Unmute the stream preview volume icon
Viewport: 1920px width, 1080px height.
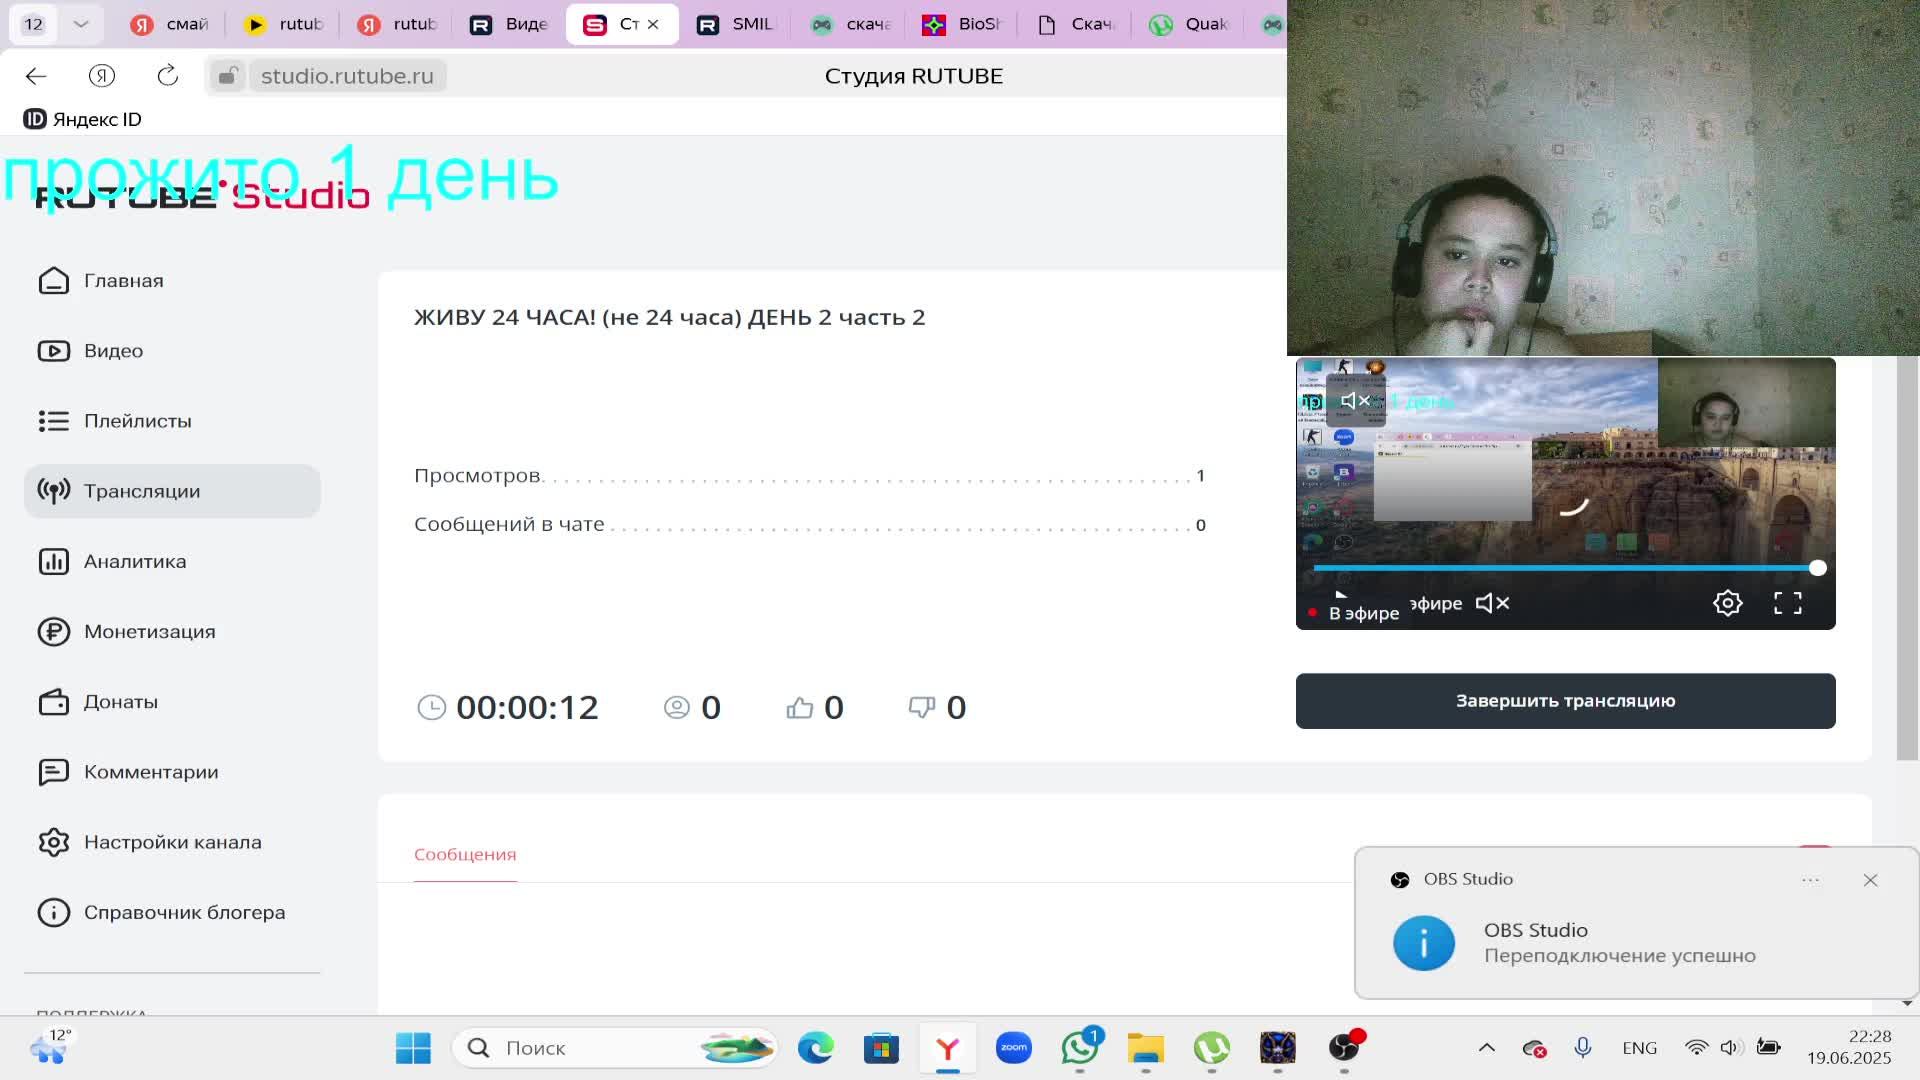coord(1492,603)
